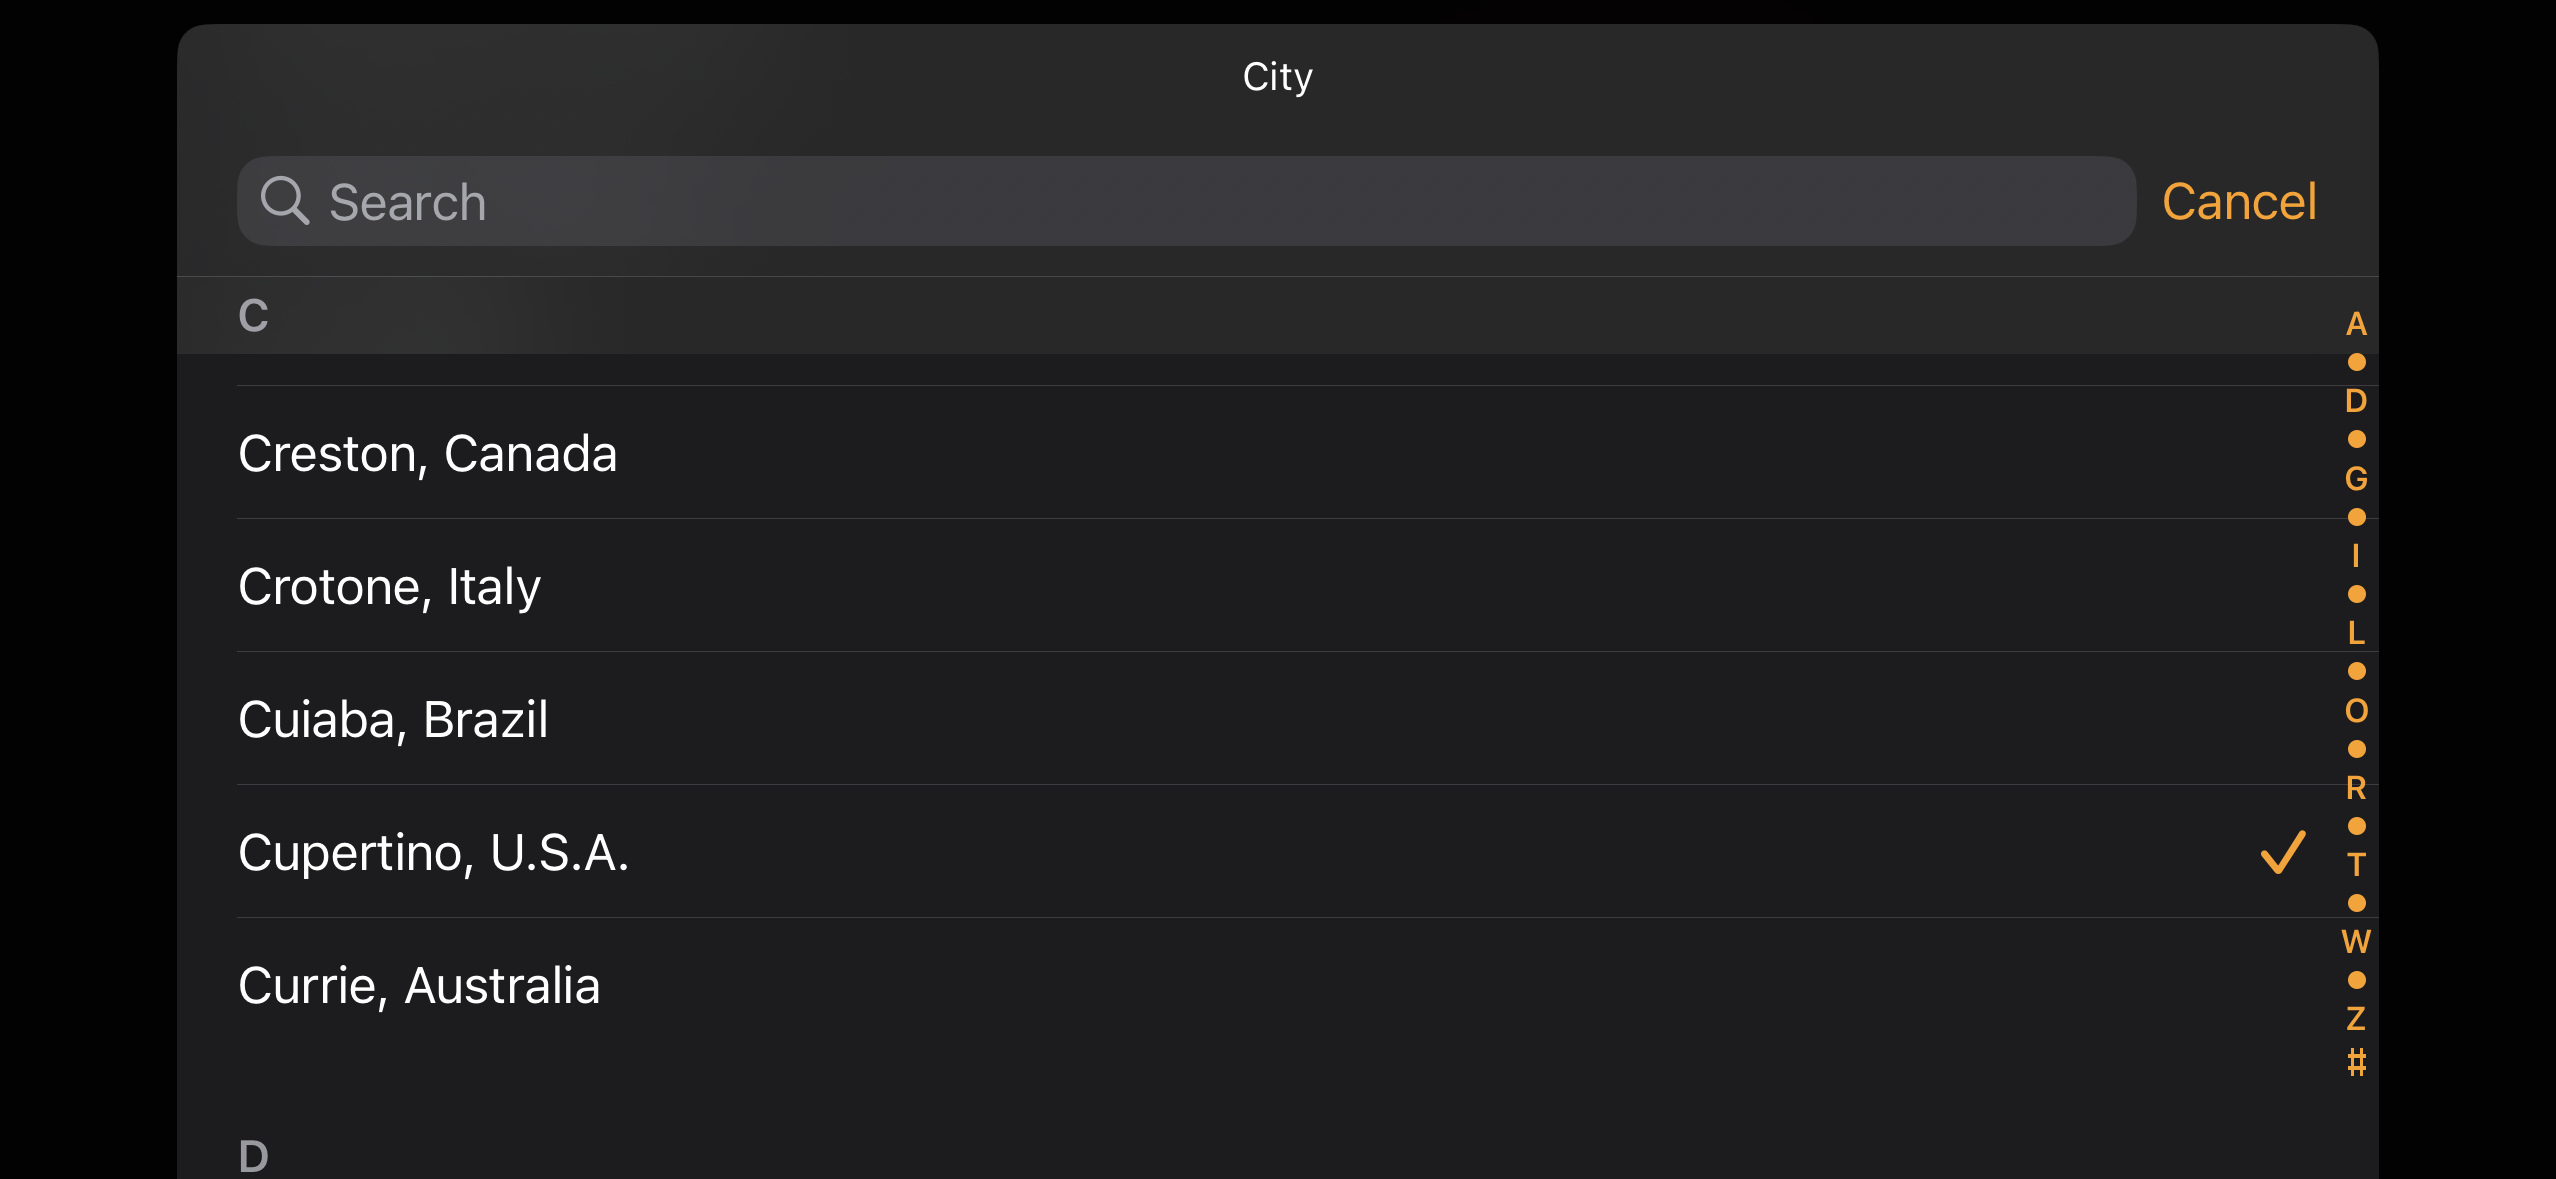The height and width of the screenshot is (1179, 2556).
Task: Cancel the city selection
Action: coord(2239,201)
